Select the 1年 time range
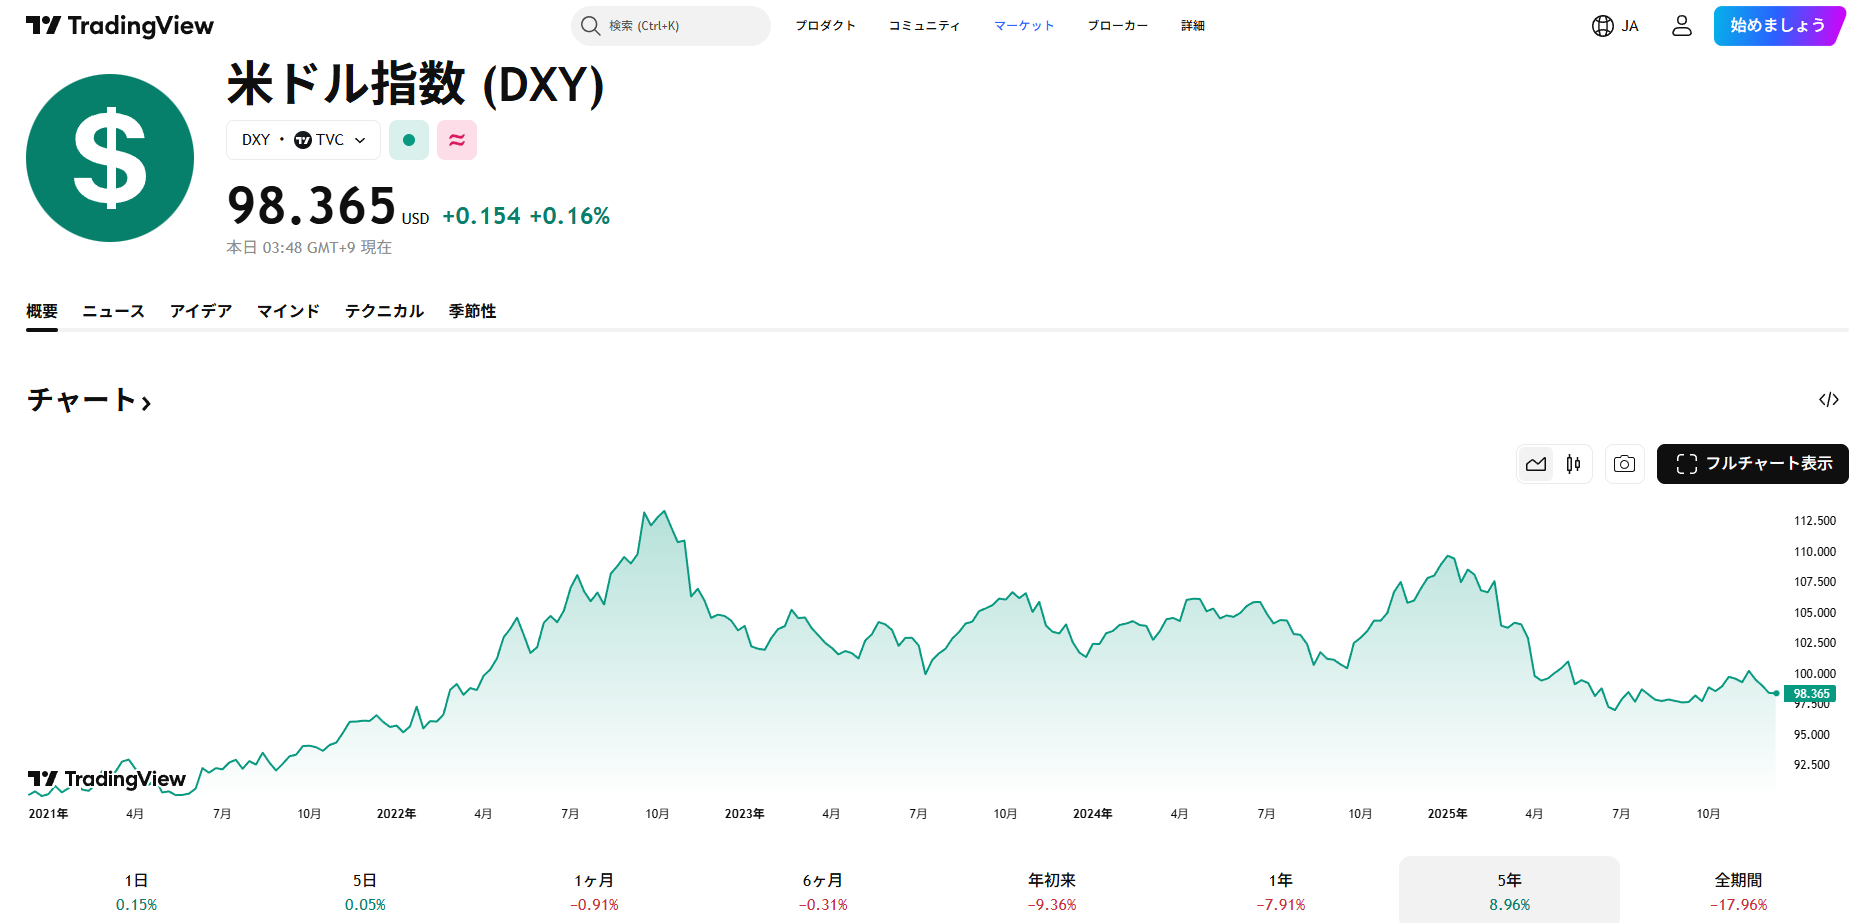 click(1280, 890)
